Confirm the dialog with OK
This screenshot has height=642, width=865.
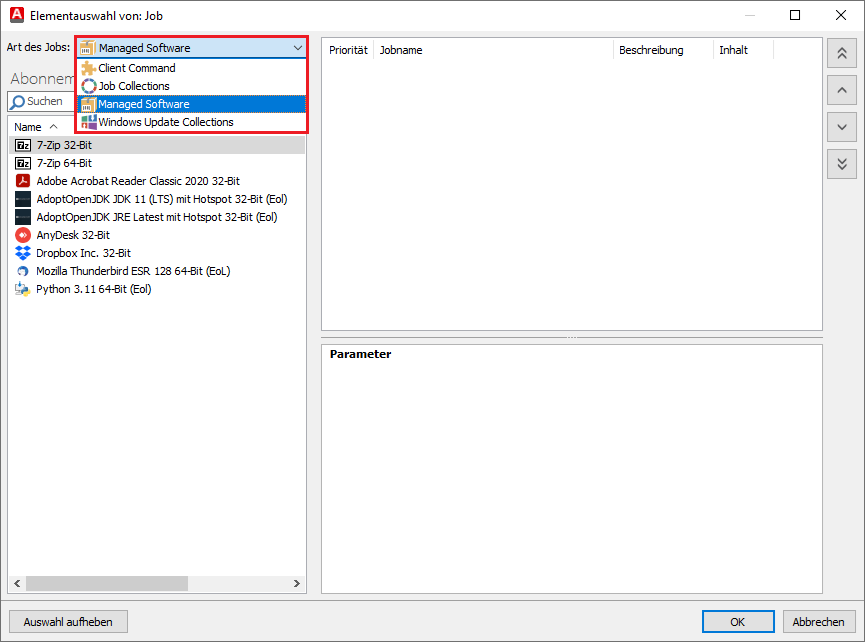point(737,621)
